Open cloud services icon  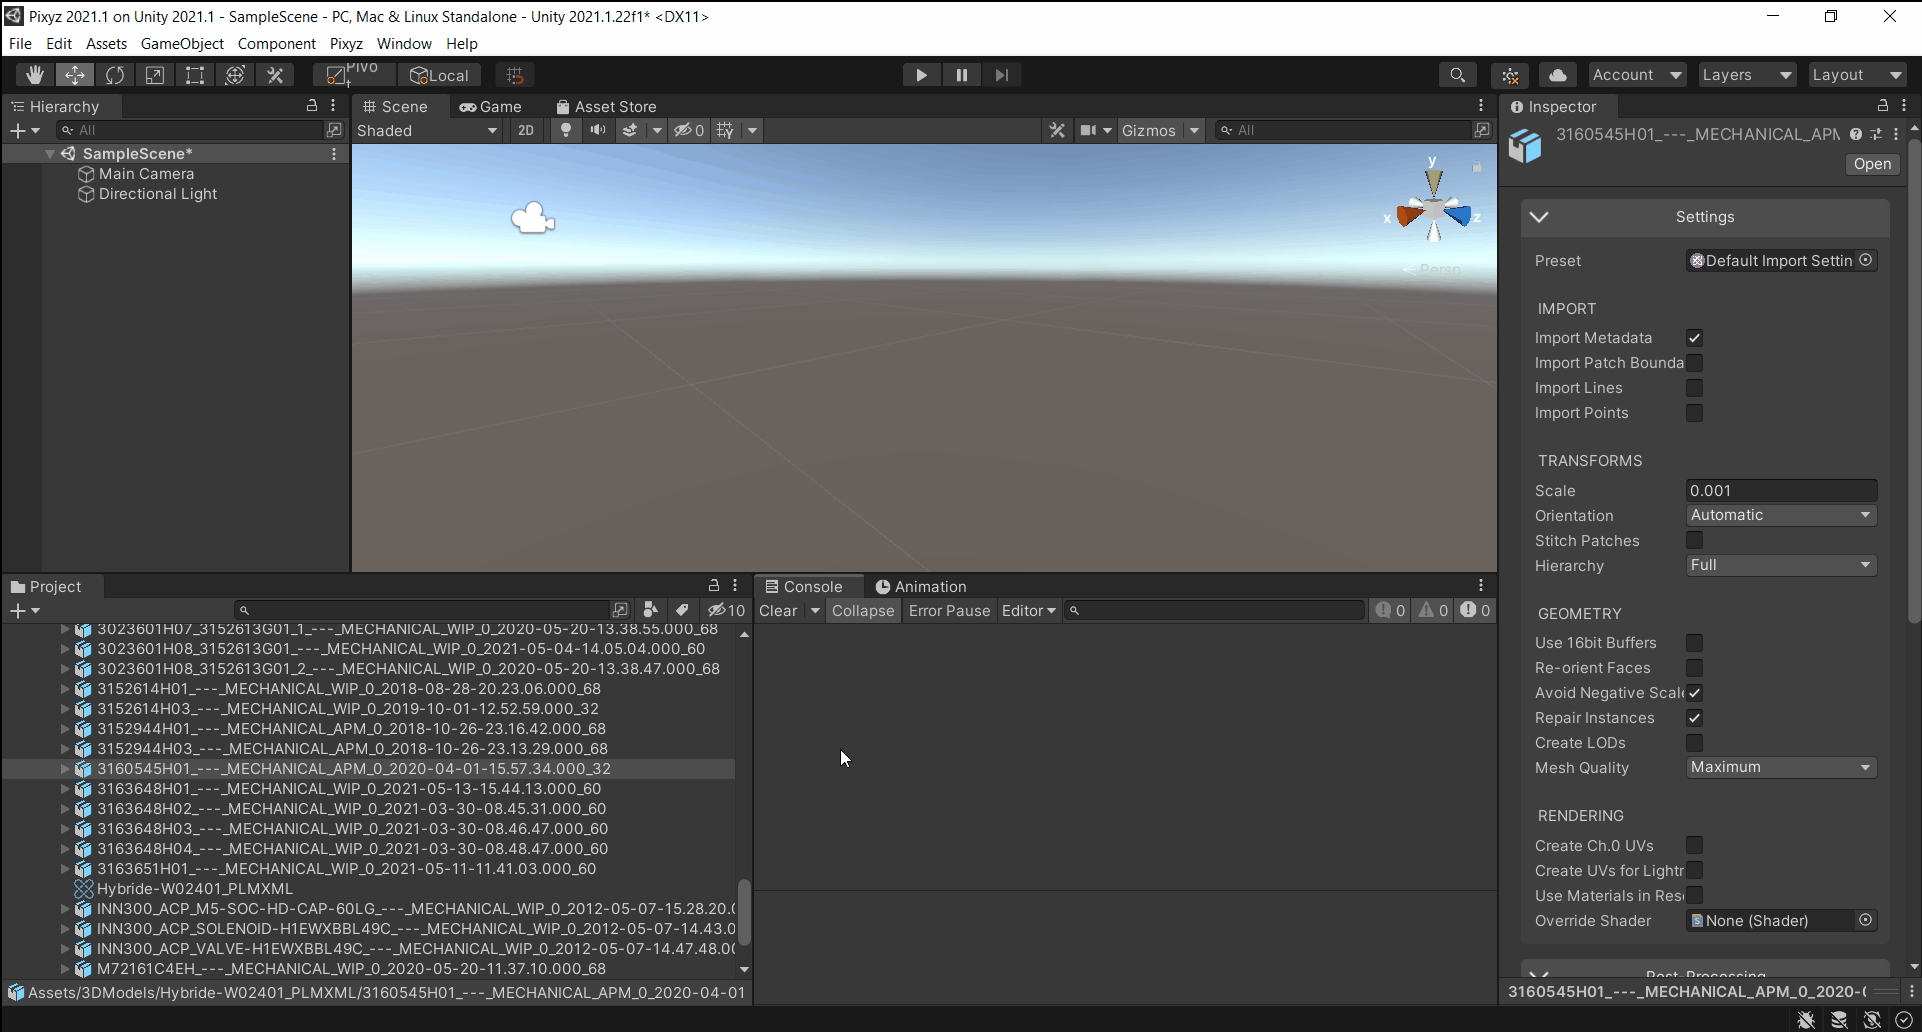pos(1557,75)
